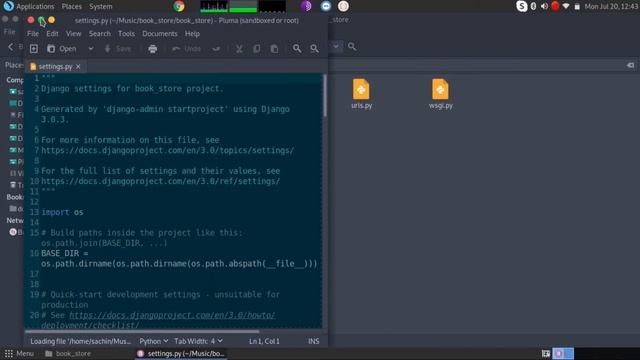Select the workspace switcher in bottom panel

click(x=563, y=353)
